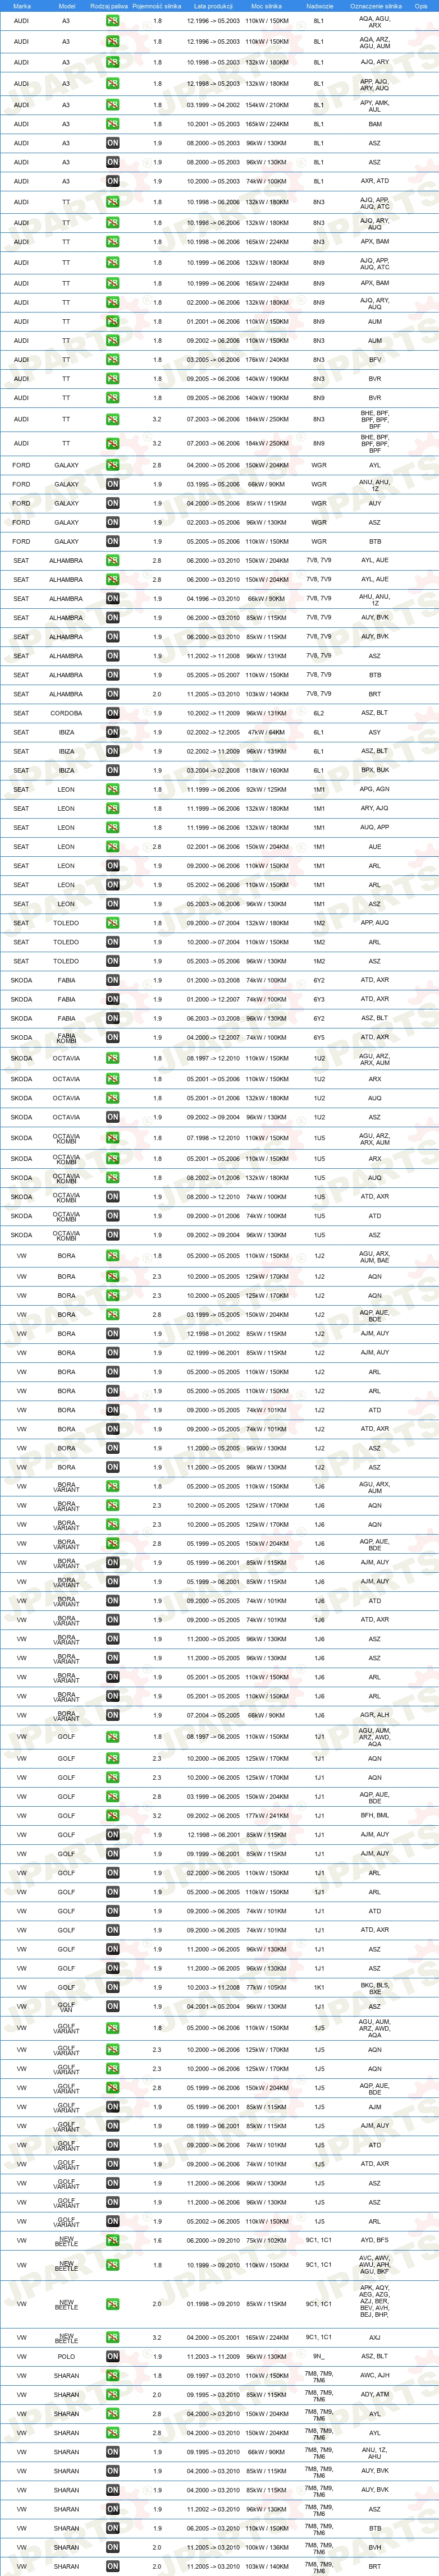Click the 6Y5 body code cell
The width and height of the screenshot is (439, 2576).
point(319,1037)
